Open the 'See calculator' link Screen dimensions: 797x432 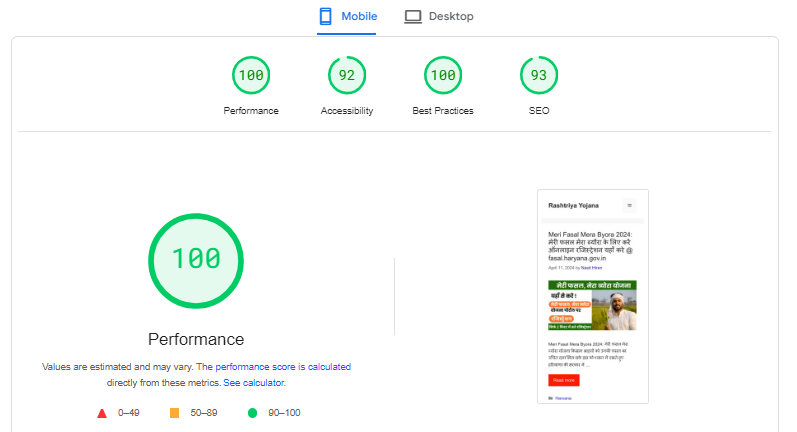point(254,383)
